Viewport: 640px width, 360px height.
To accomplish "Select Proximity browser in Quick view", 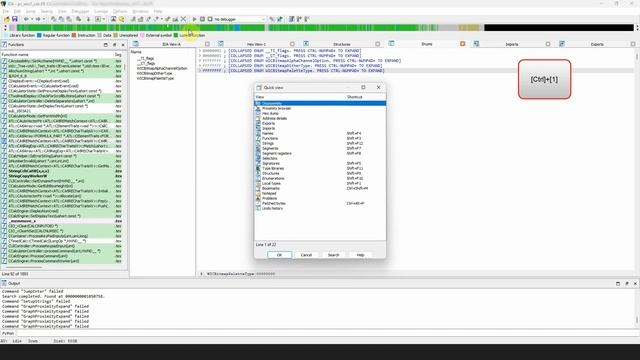I will point(320,109).
